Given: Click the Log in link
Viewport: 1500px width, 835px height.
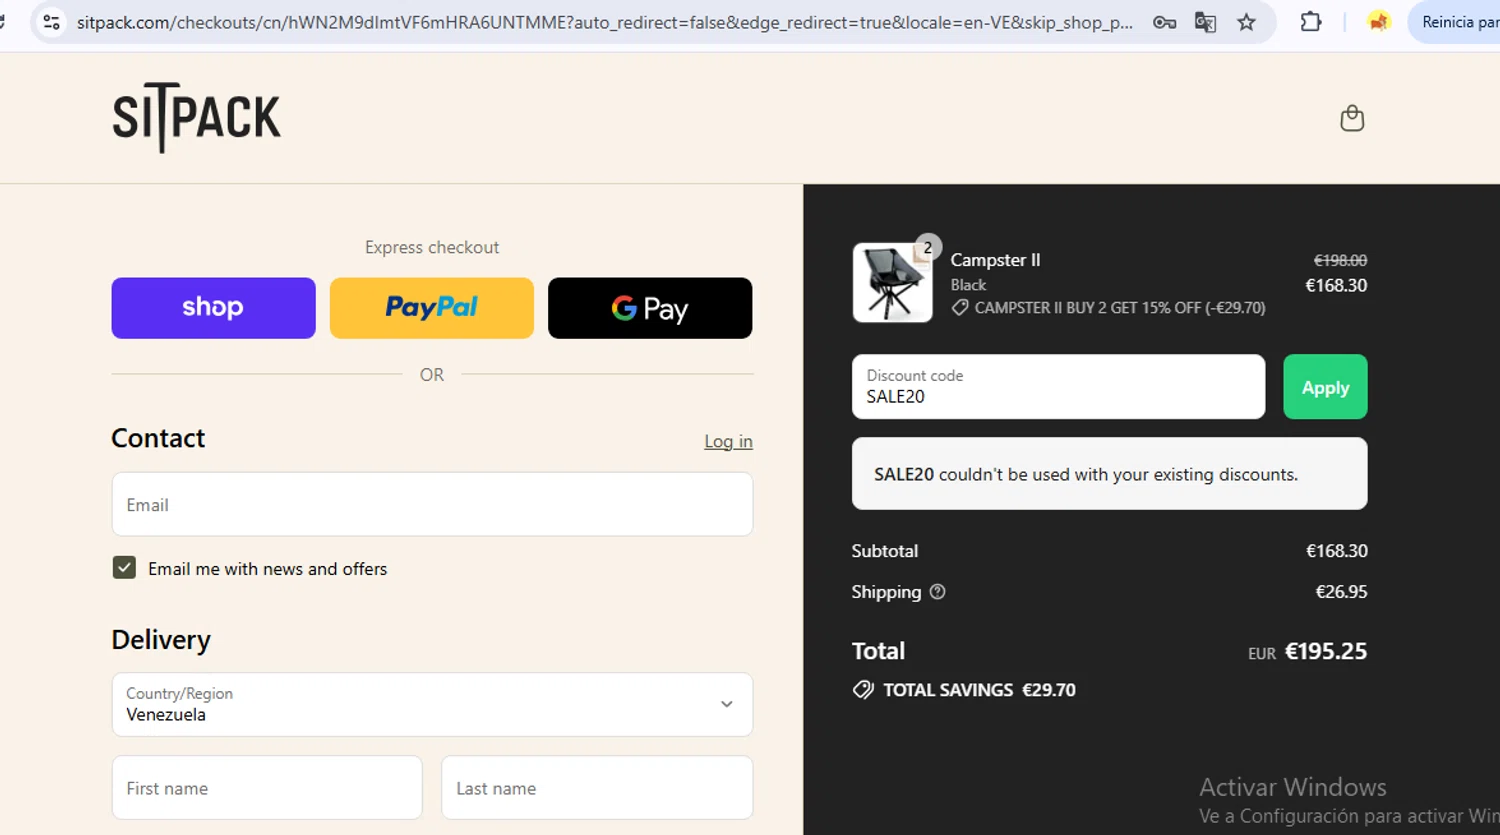Looking at the screenshot, I should 728,441.
